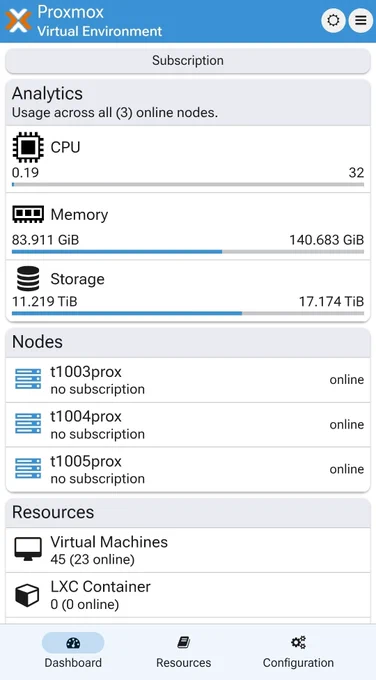Viewport: 376px width, 680px height.
Task: Click the Storage usage progress bar
Action: pyautogui.click(x=188, y=313)
